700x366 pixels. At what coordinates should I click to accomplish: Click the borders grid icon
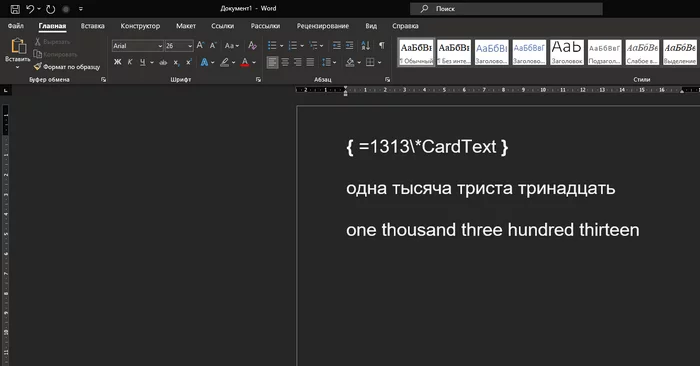370,62
